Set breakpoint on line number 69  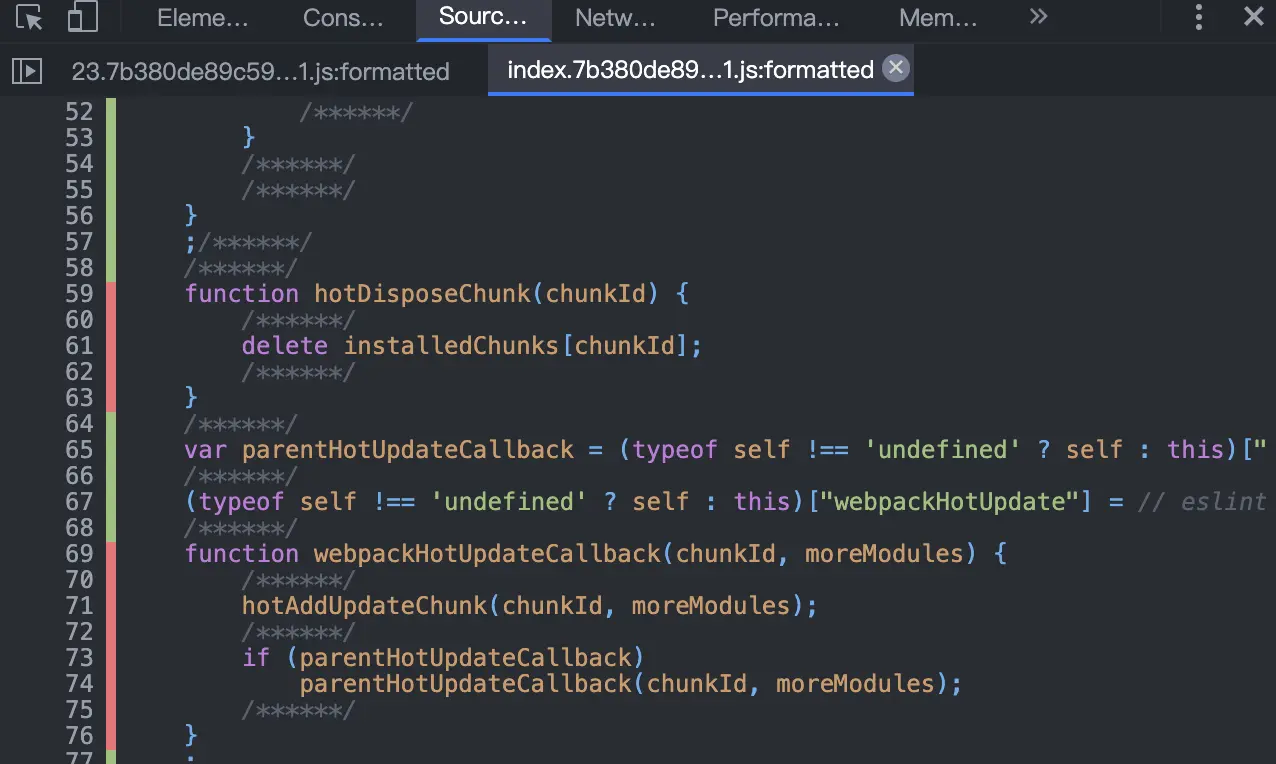pyautogui.click(x=79, y=554)
